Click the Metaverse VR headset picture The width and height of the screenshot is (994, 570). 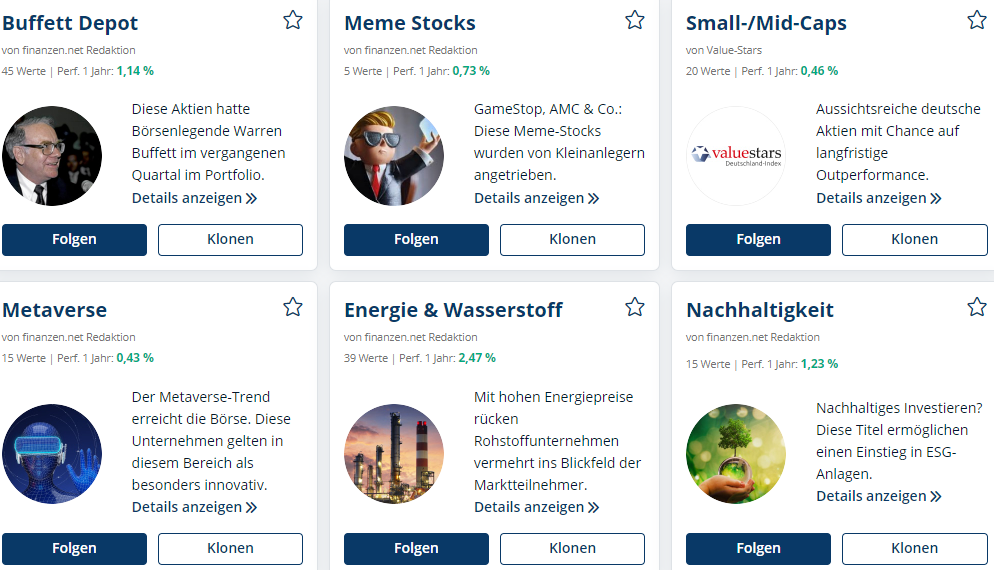52,454
